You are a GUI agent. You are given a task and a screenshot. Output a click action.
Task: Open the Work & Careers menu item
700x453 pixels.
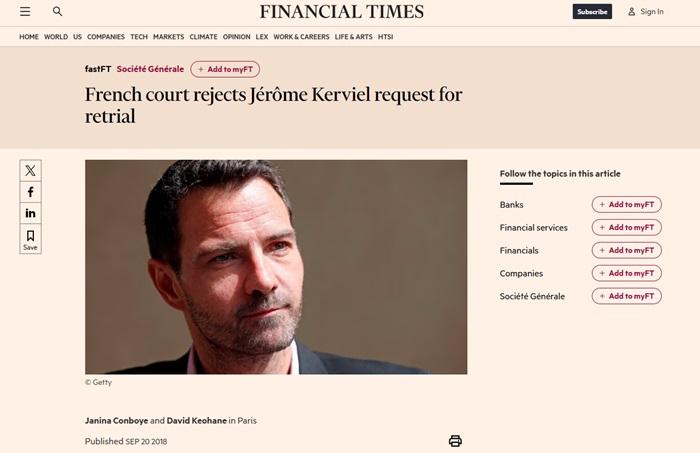point(301,37)
